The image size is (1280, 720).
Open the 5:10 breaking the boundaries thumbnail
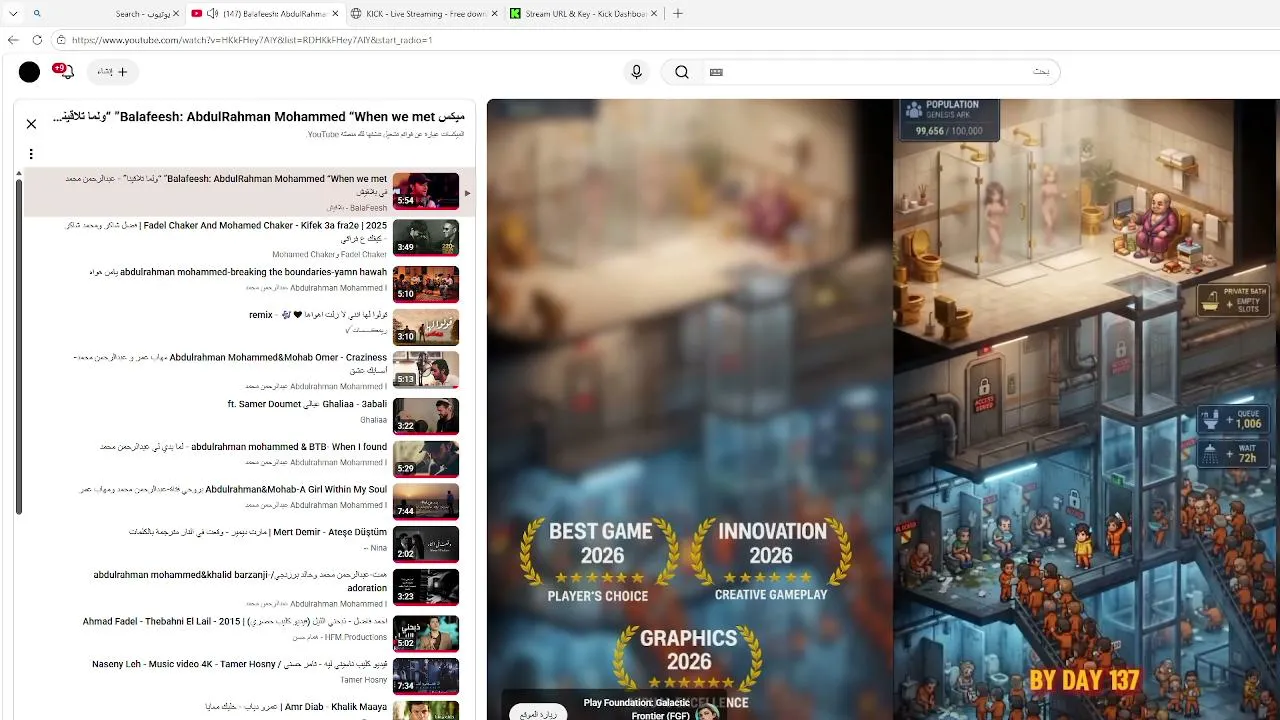(x=426, y=284)
